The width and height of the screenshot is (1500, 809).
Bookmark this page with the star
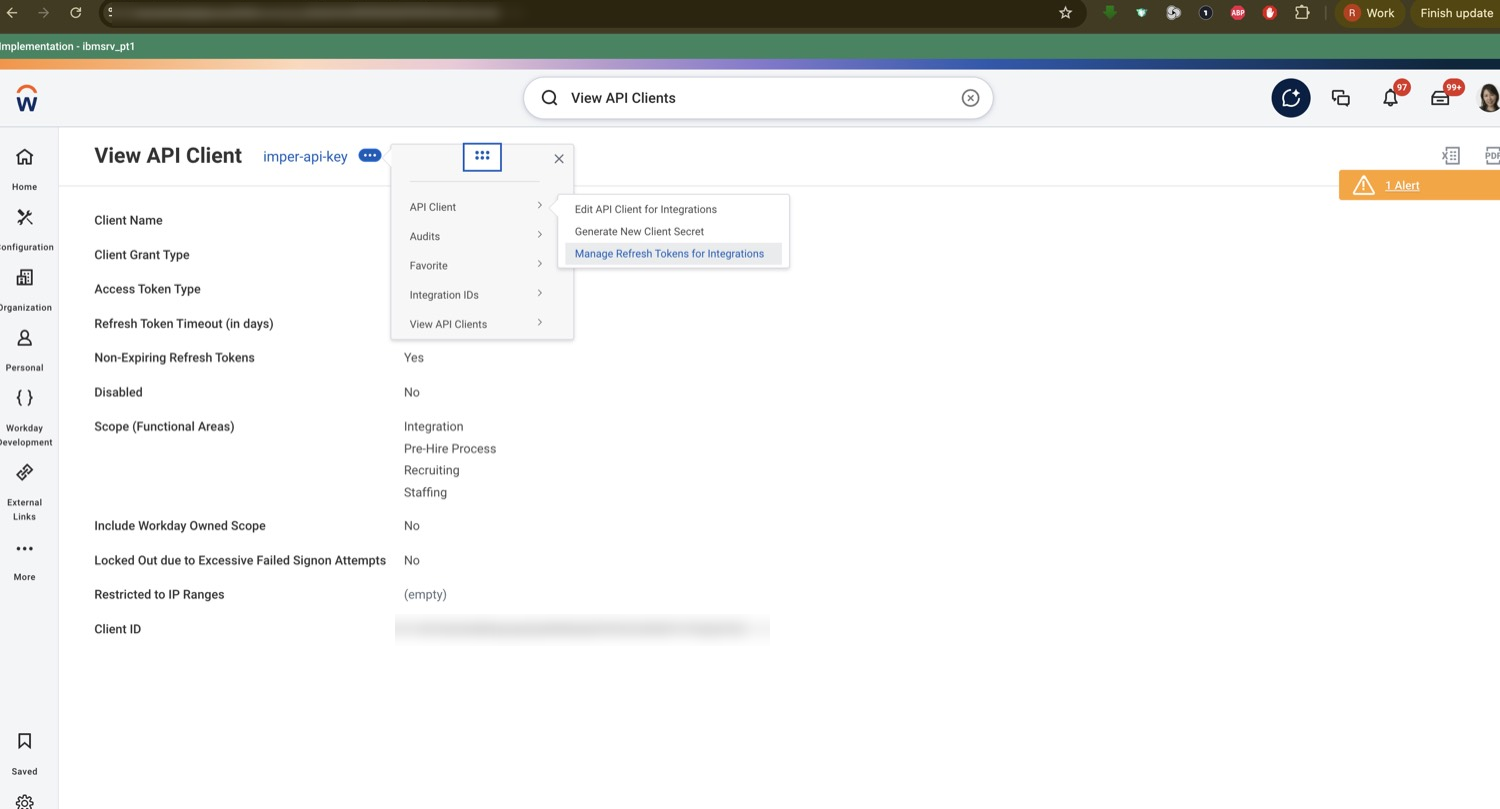tap(1065, 13)
